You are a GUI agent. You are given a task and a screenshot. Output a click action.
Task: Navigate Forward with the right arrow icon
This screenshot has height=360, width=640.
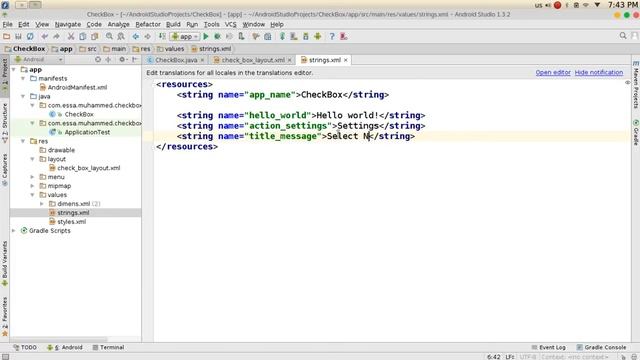click(147, 36)
